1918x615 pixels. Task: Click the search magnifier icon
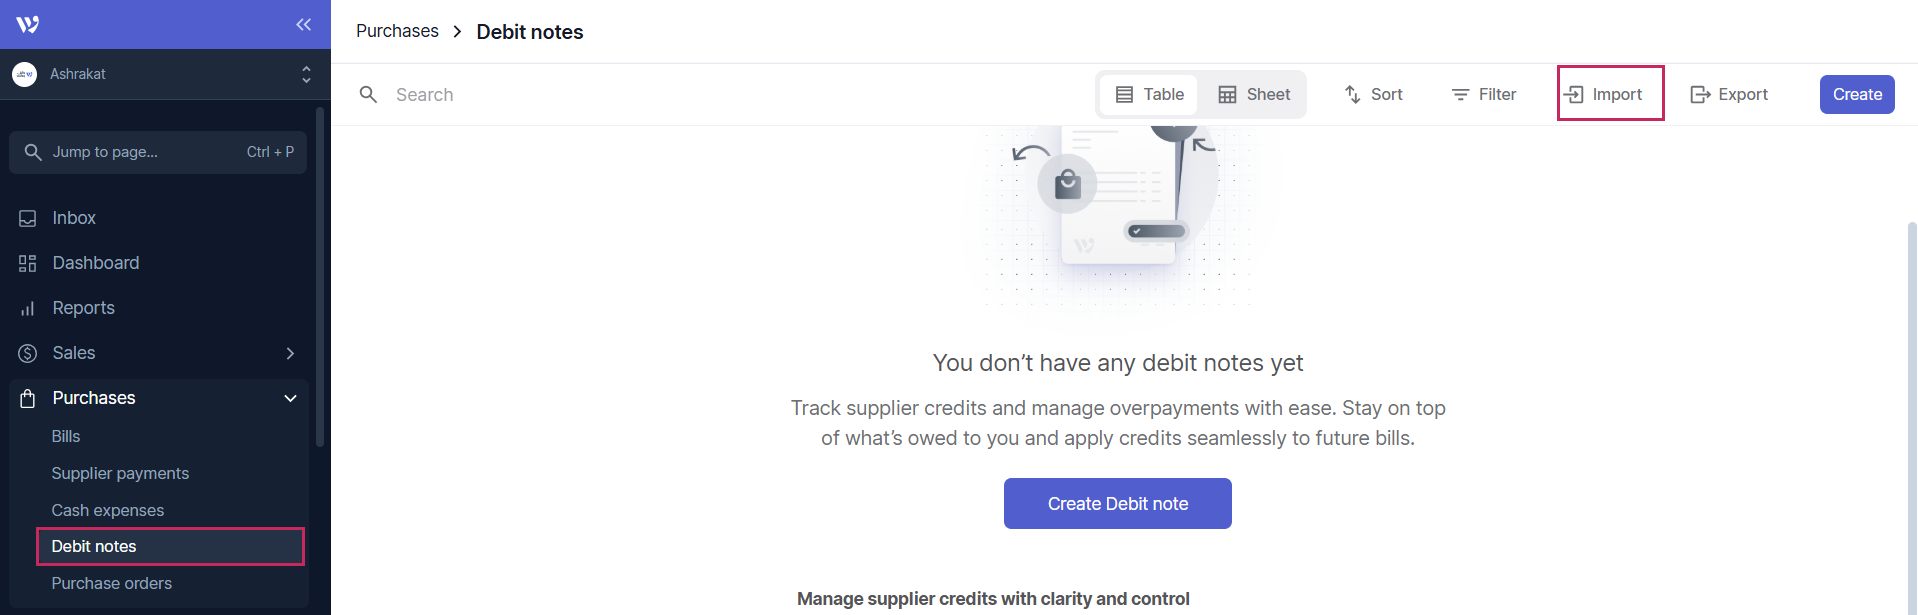(368, 94)
